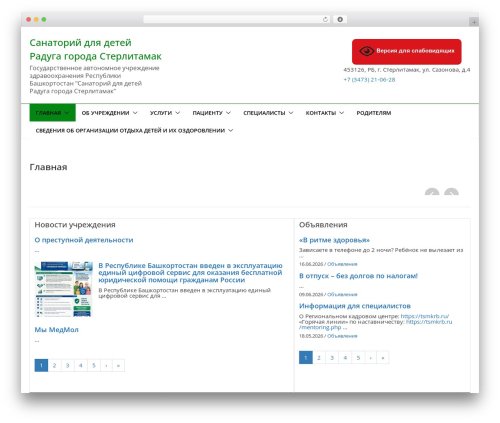Screen dimensions: 500x423
Task: Click announcements pagination last double arrow
Action: (x=383, y=357)
